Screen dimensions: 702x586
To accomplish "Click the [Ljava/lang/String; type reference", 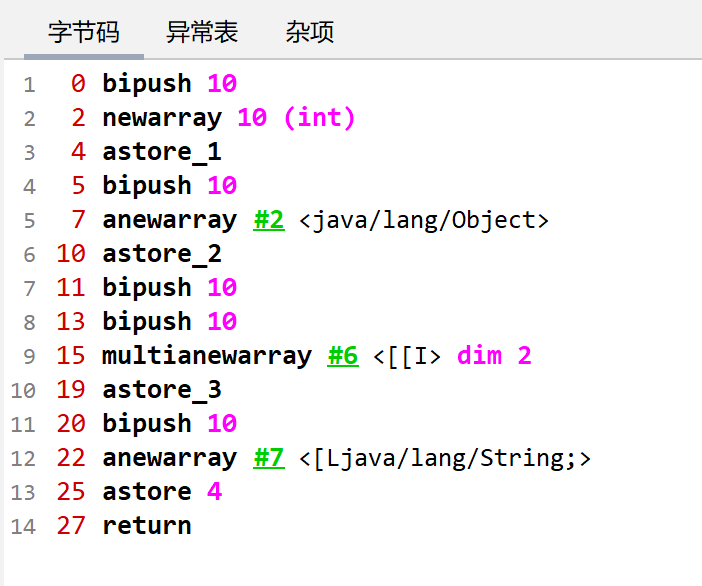I will point(446,458).
